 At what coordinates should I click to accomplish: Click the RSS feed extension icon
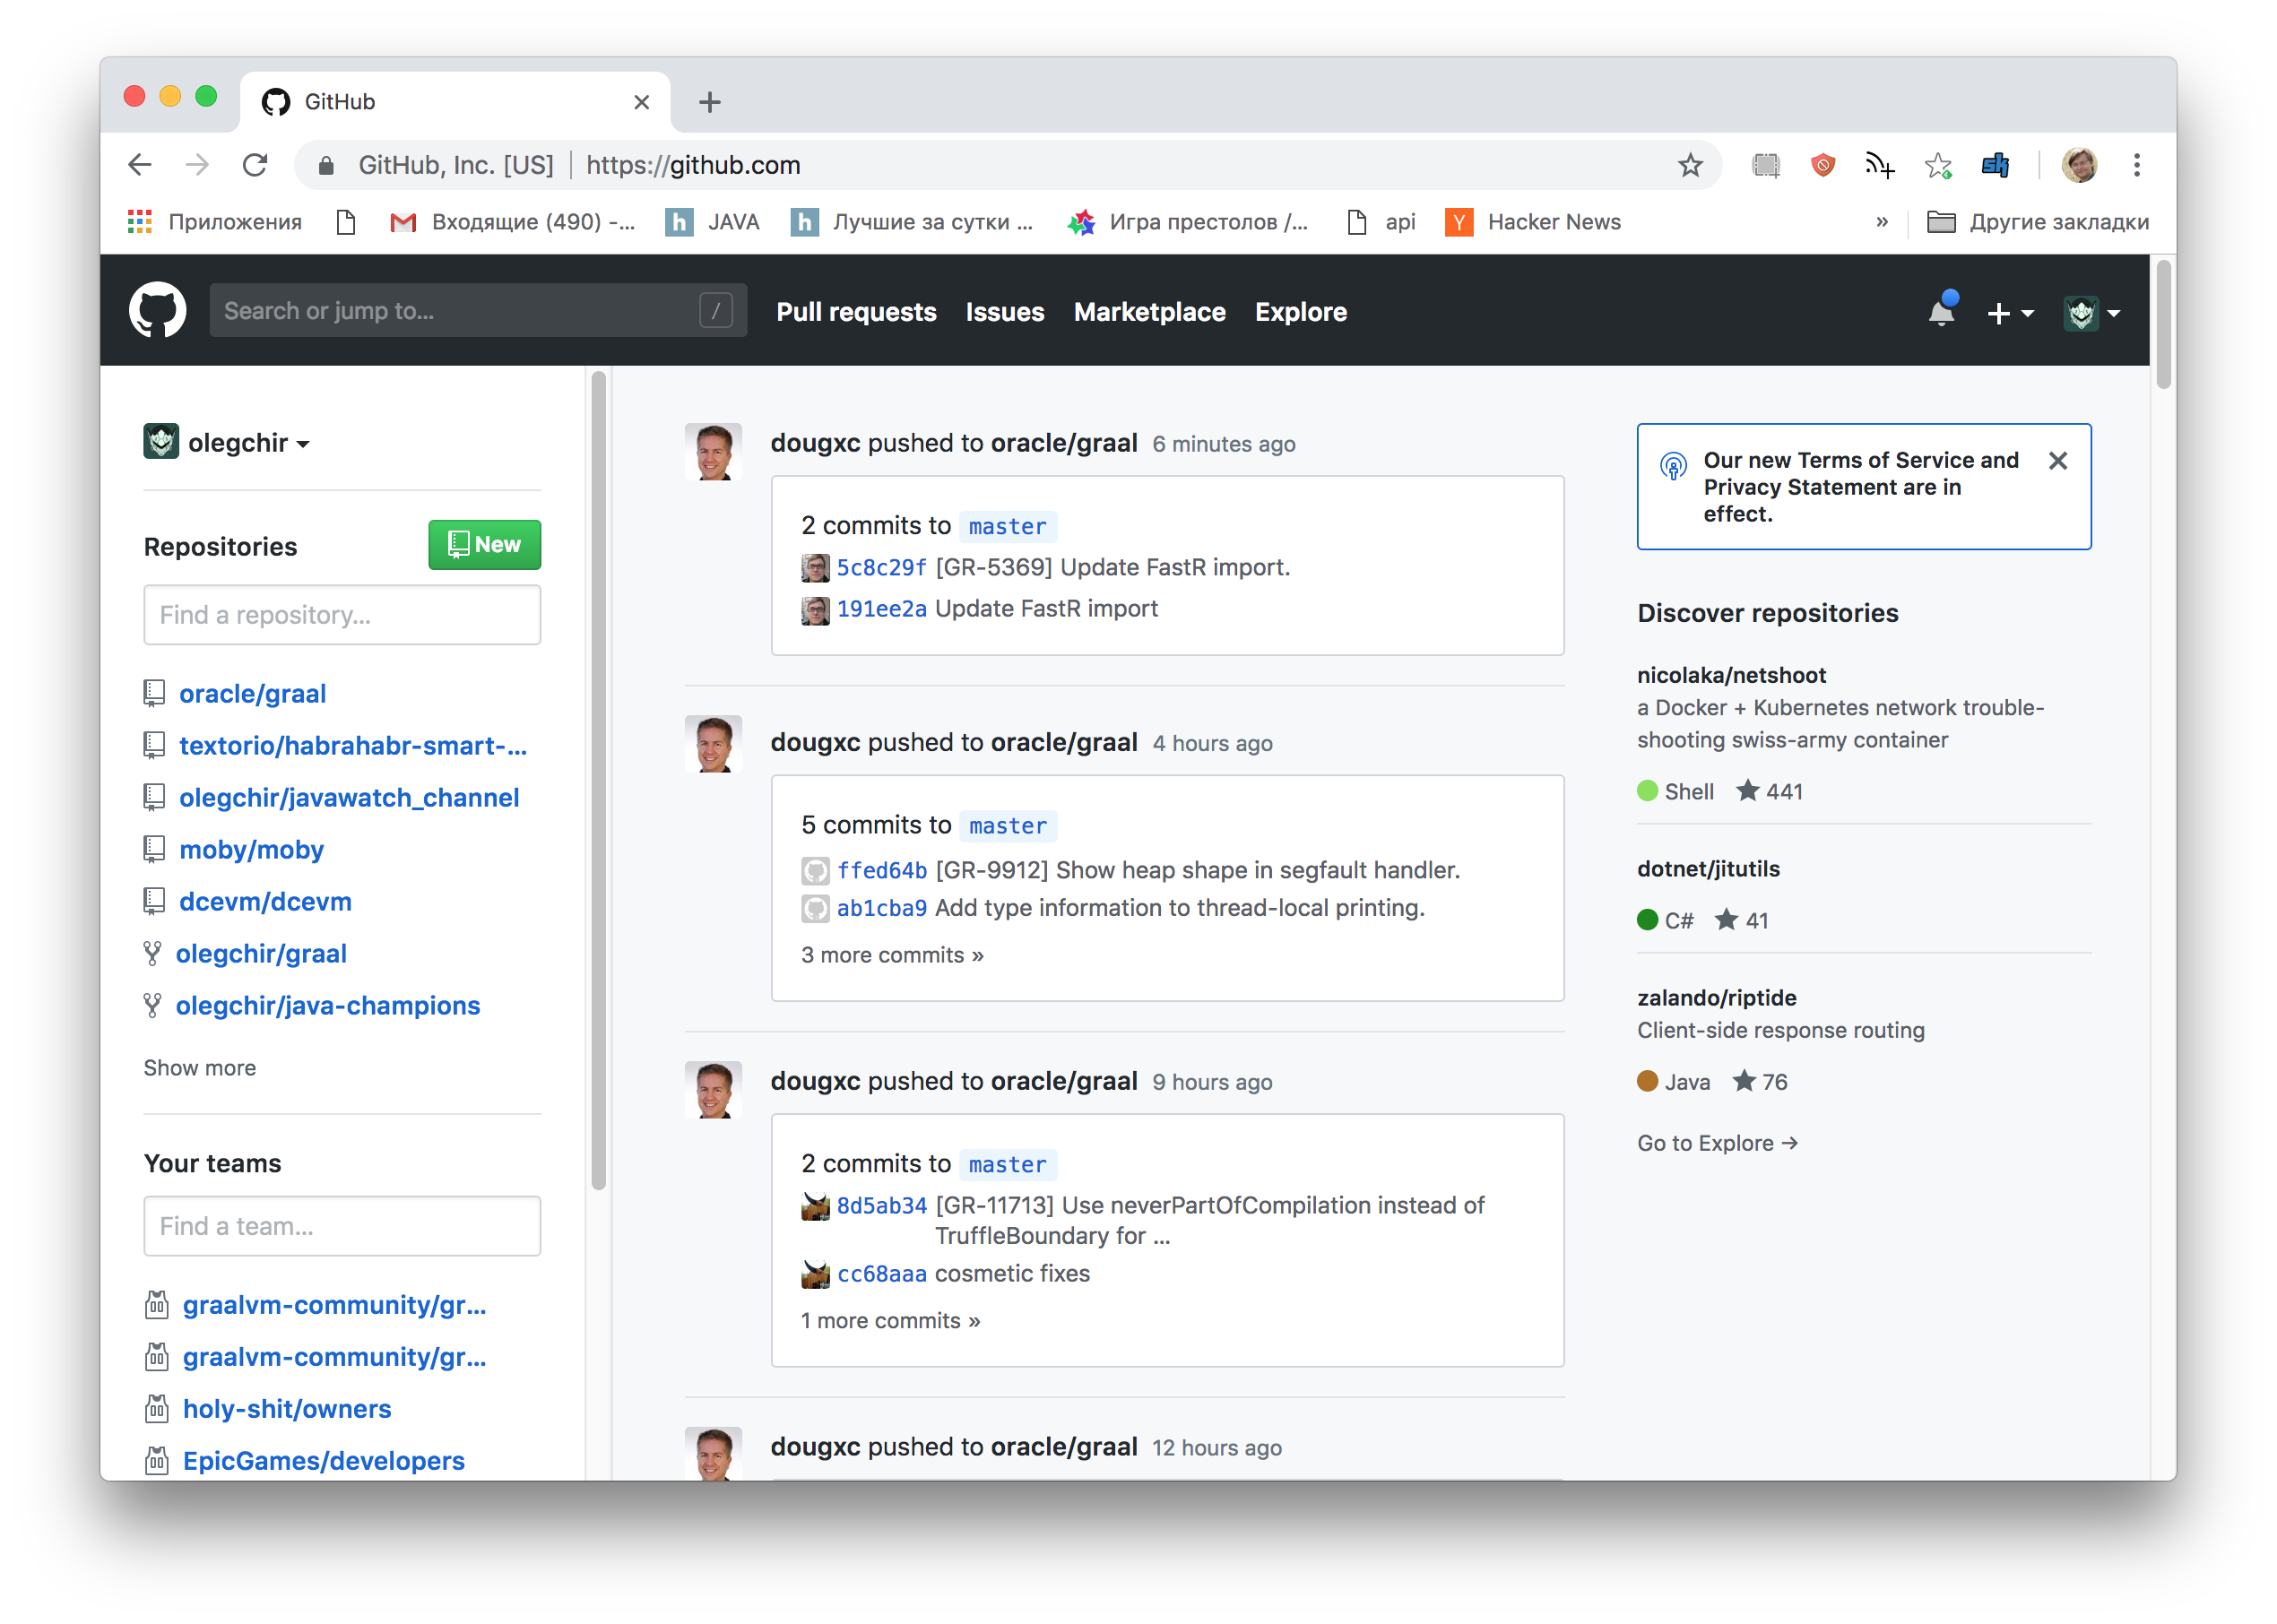coord(1879,165)
